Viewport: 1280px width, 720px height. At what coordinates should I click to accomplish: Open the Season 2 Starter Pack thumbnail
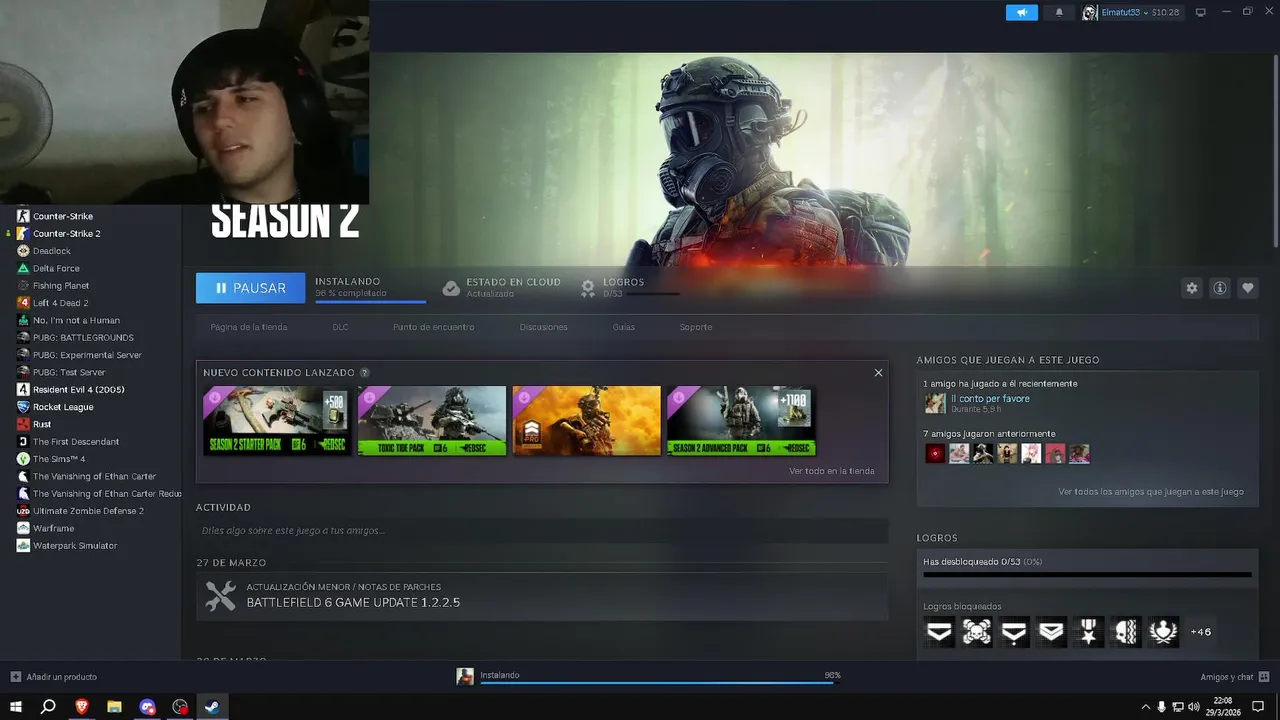(277, 421)
